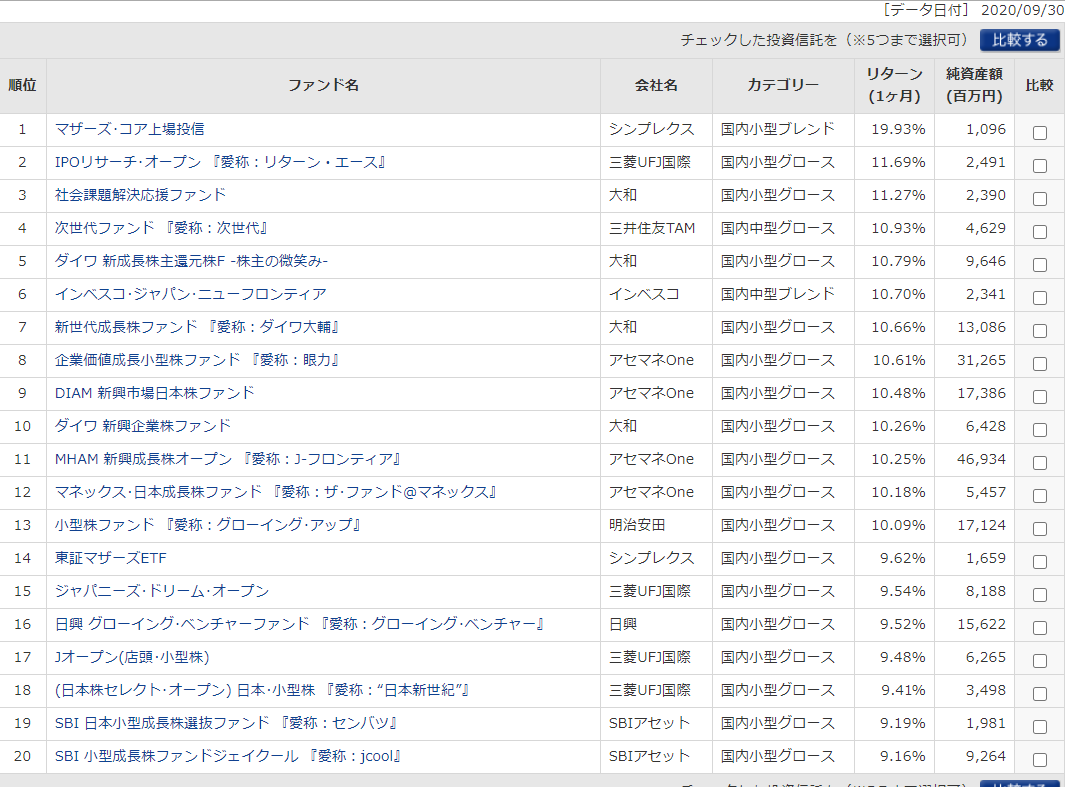
Task: Check compare box for Jオープン(店頭·小型株)
Action: 1039,661
